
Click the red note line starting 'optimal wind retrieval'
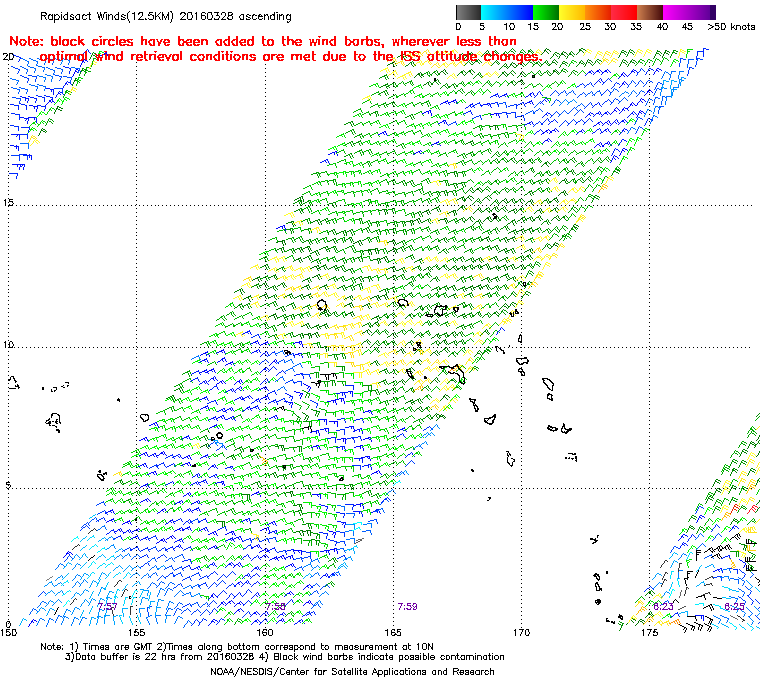(x=290, y=57)
